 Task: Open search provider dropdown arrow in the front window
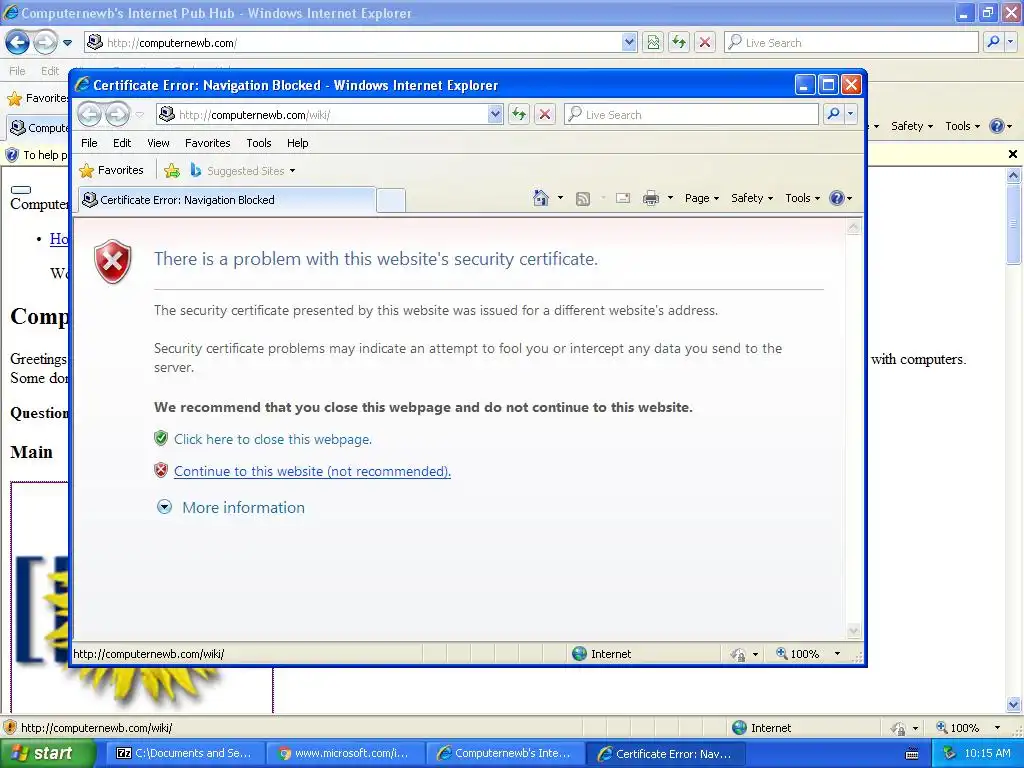pyautogui.click(x=850, y=114)
